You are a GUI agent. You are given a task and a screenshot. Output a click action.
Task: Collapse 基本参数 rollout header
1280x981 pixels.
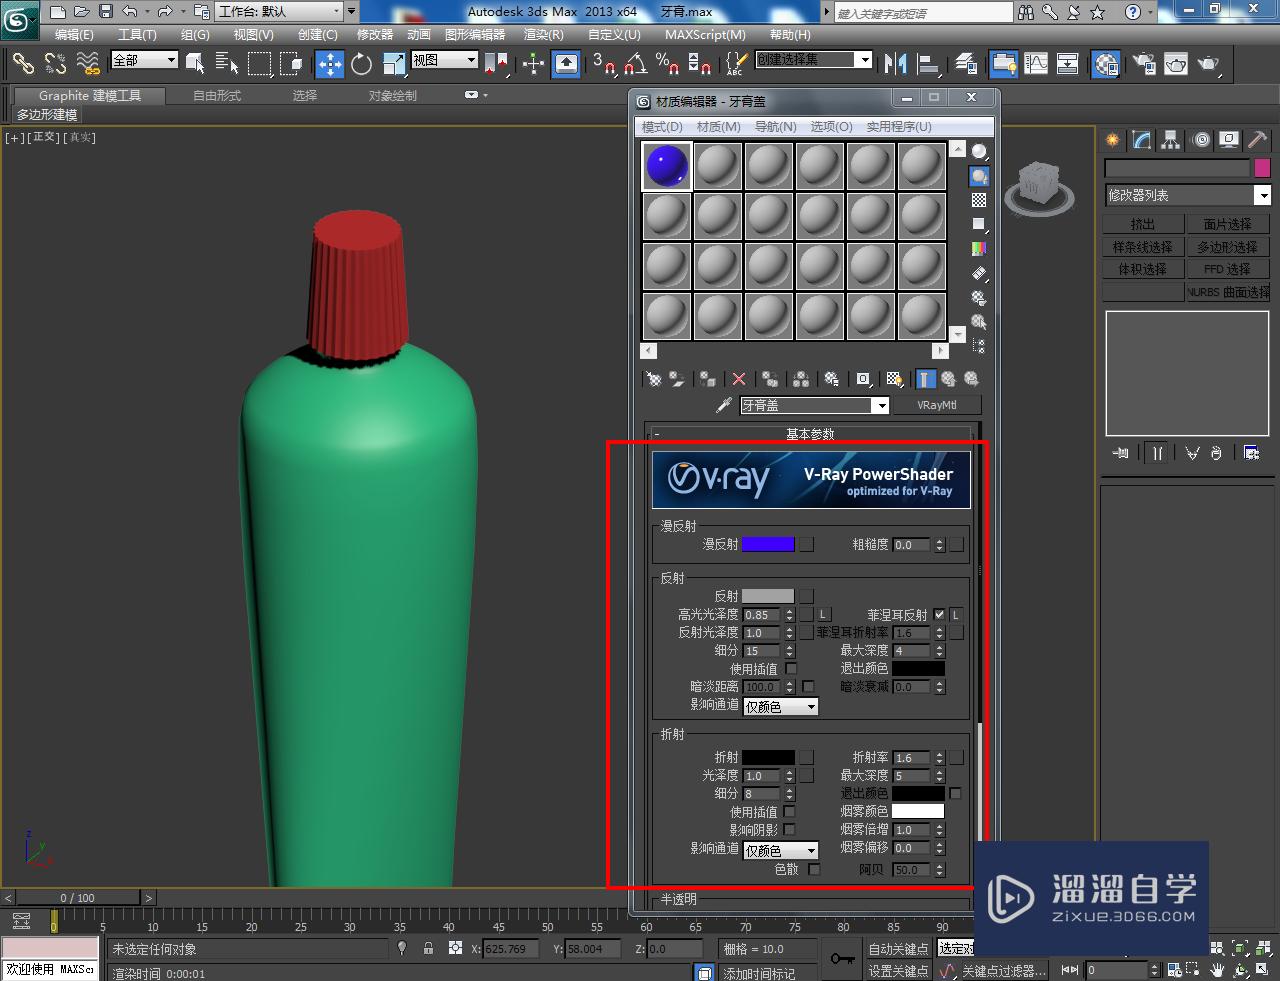[x=809, y=434]
